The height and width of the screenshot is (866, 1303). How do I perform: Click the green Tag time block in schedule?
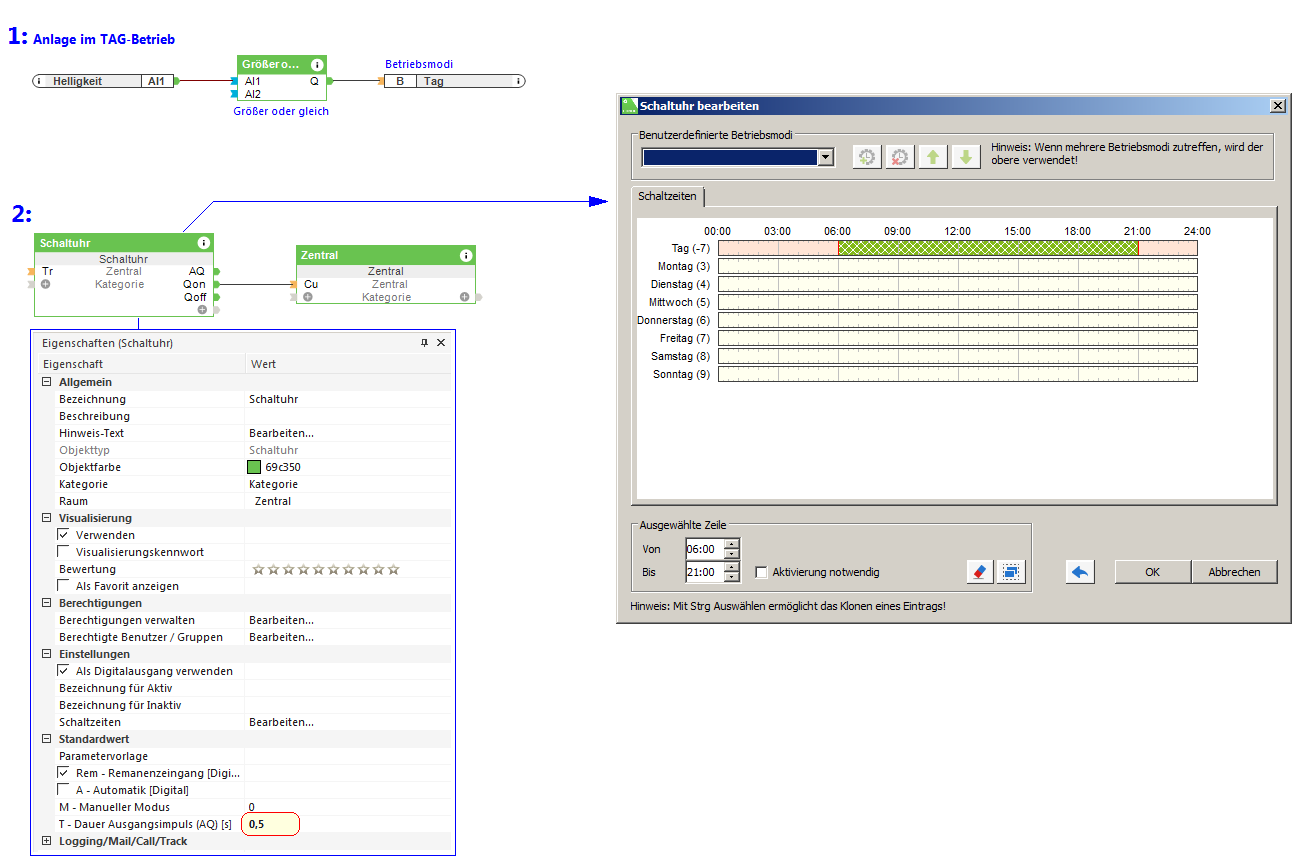(987, 248)
